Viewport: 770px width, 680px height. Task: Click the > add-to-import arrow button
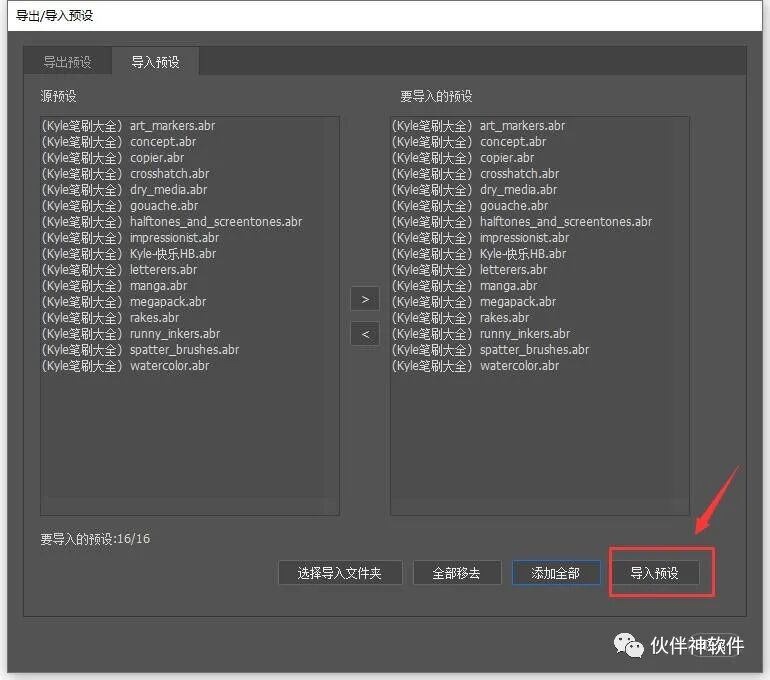pos(365,299)
